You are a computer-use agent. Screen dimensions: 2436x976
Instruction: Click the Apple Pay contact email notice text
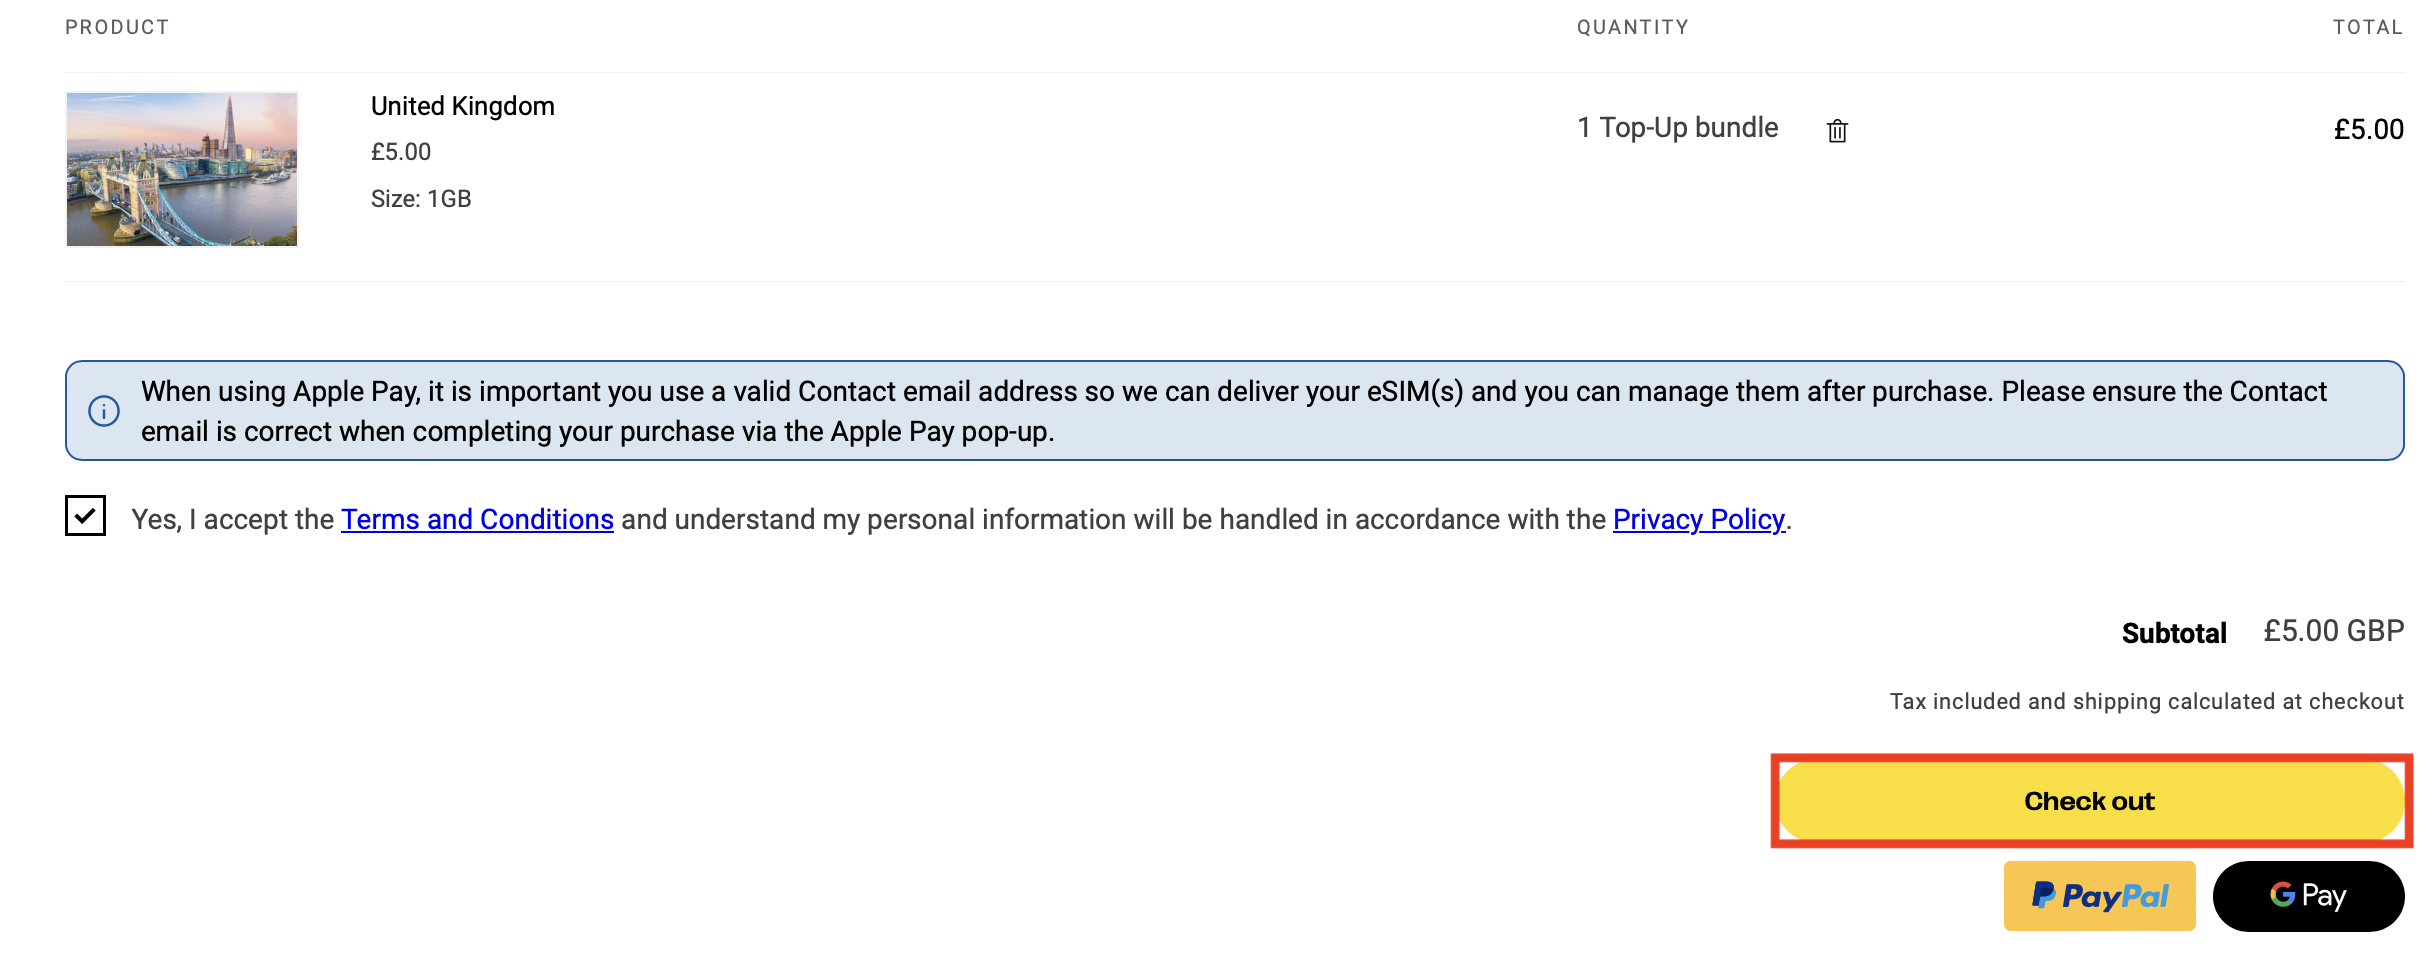point(1233,411)
